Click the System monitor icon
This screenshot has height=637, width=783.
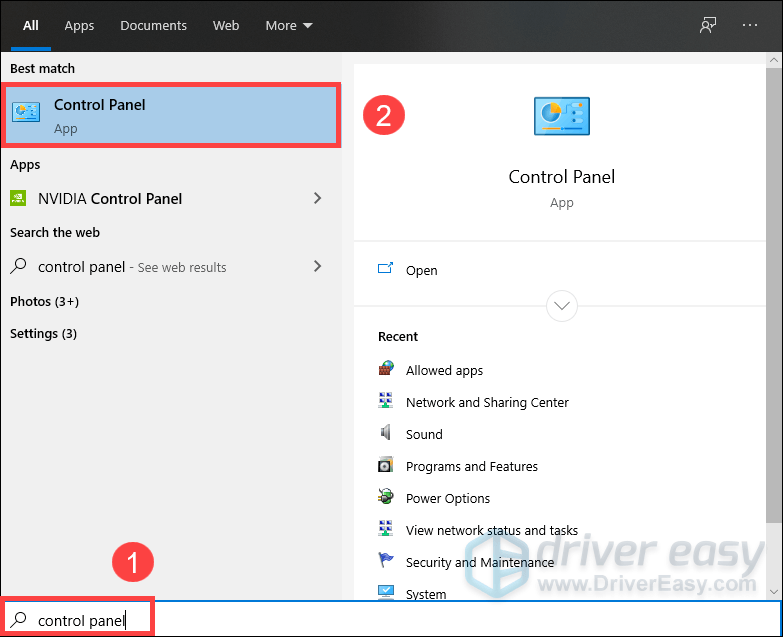[x=386, y=592]
